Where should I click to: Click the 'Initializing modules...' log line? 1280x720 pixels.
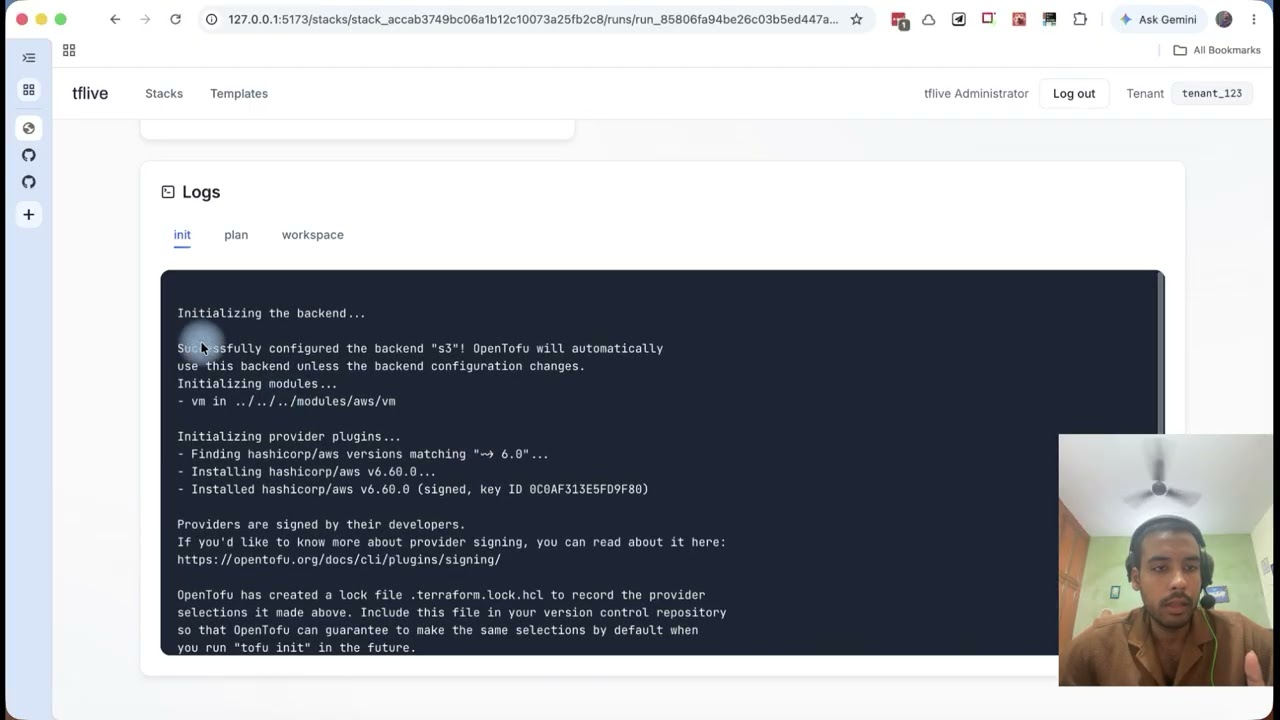(257, 384)
